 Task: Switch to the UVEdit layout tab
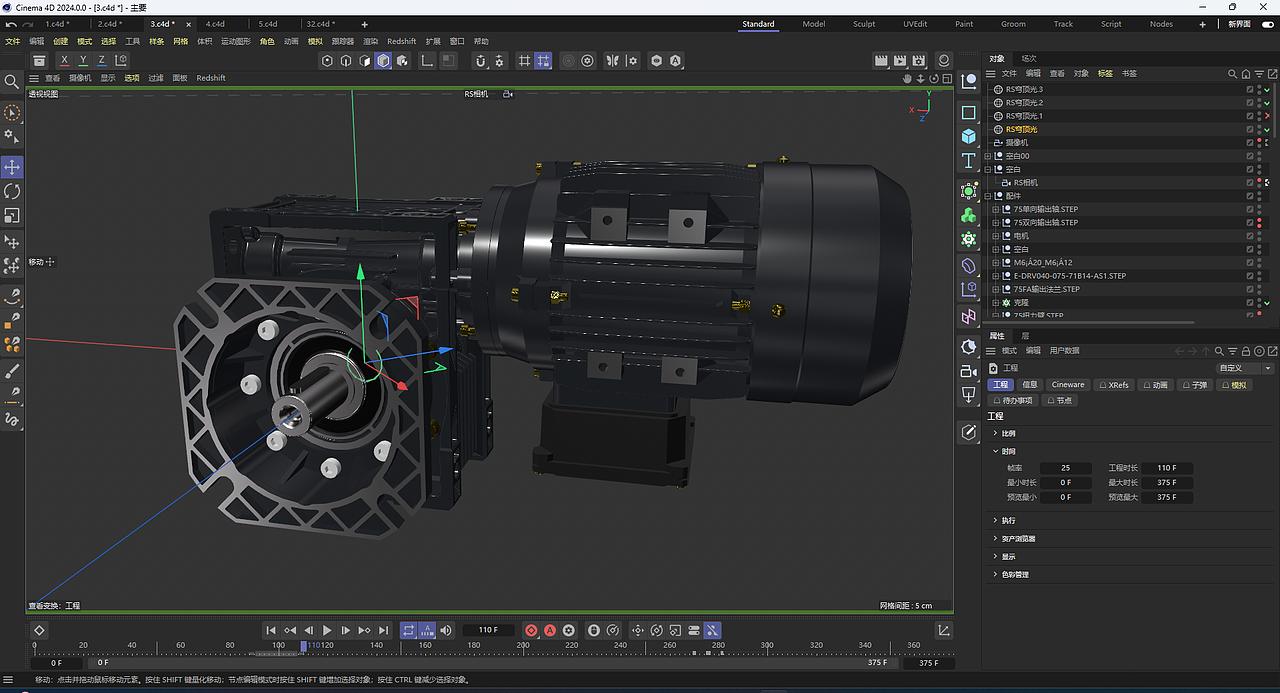coord(915,24)
